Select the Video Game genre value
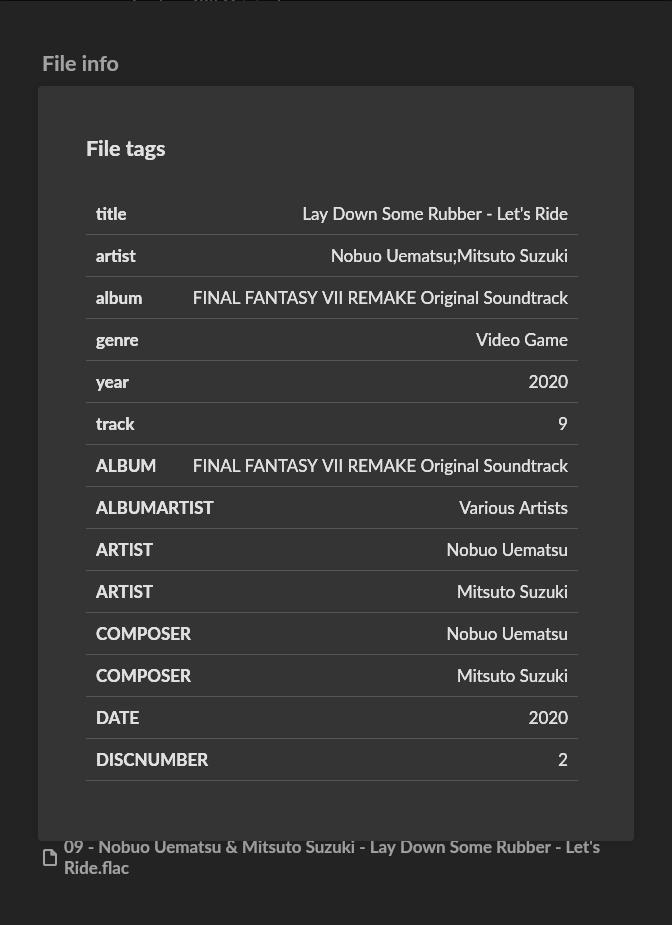This screenshot has height=925, width=672. tap(521, 340)
